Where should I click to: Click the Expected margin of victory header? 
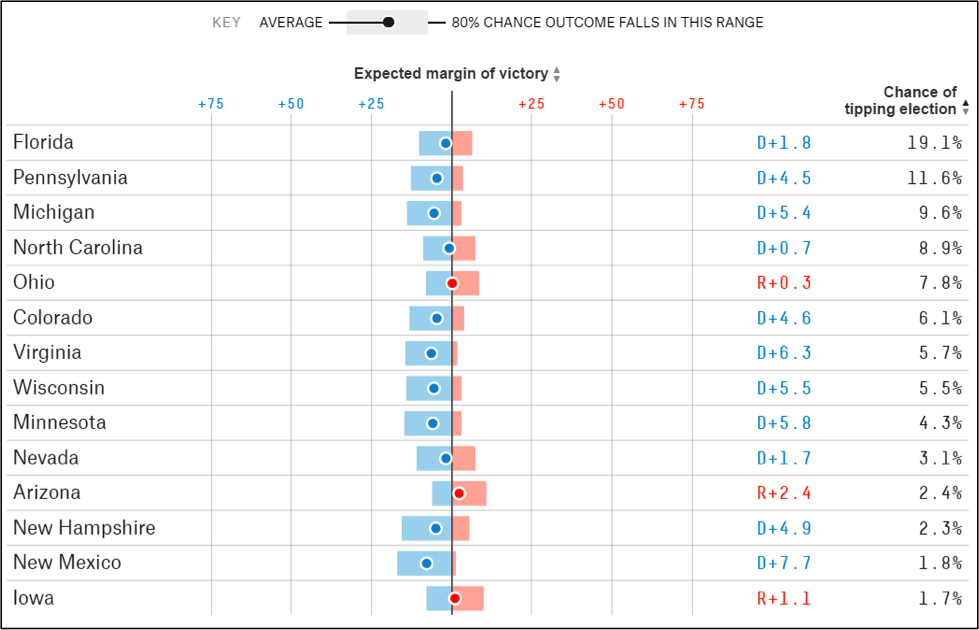click(450, 74)
